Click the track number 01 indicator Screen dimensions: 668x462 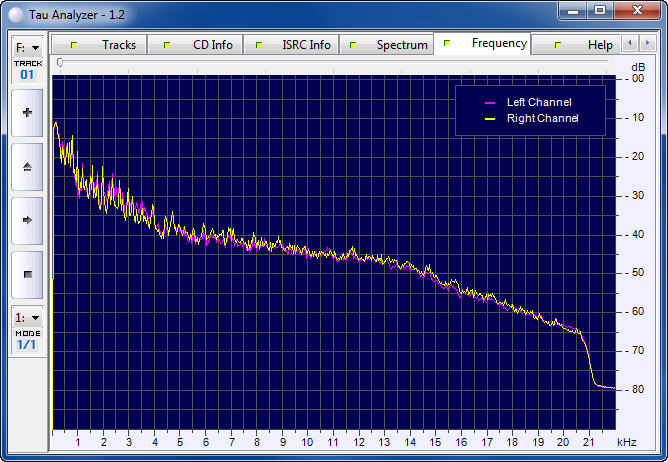coord(27,75)
